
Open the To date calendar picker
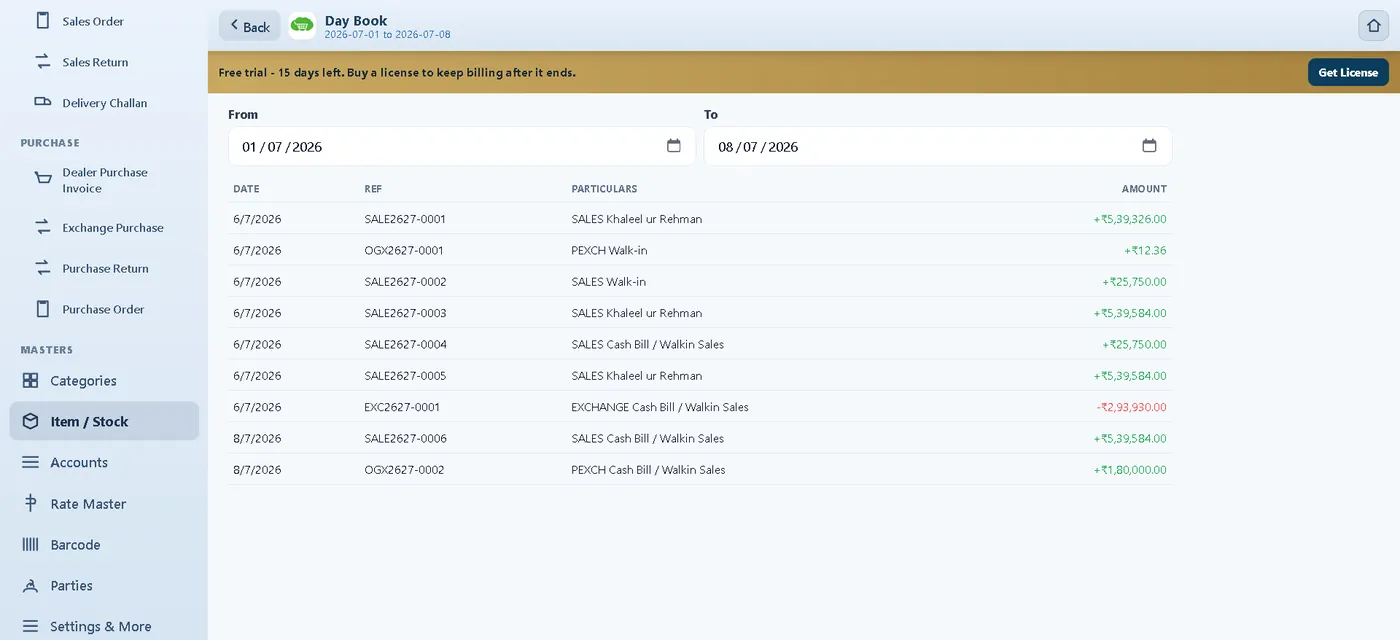1150,146
